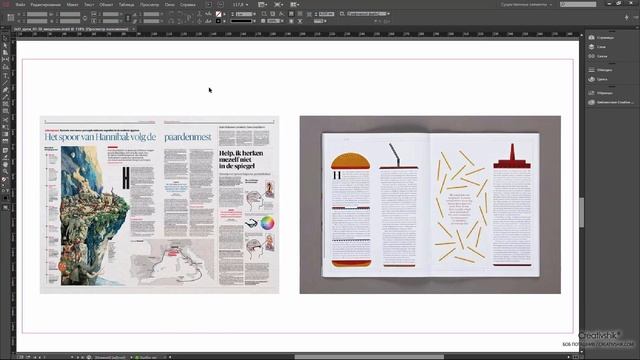Click the Go to Bridge icon
The image size is (640, 360).
pyautogui.click(x=209, y=5)
